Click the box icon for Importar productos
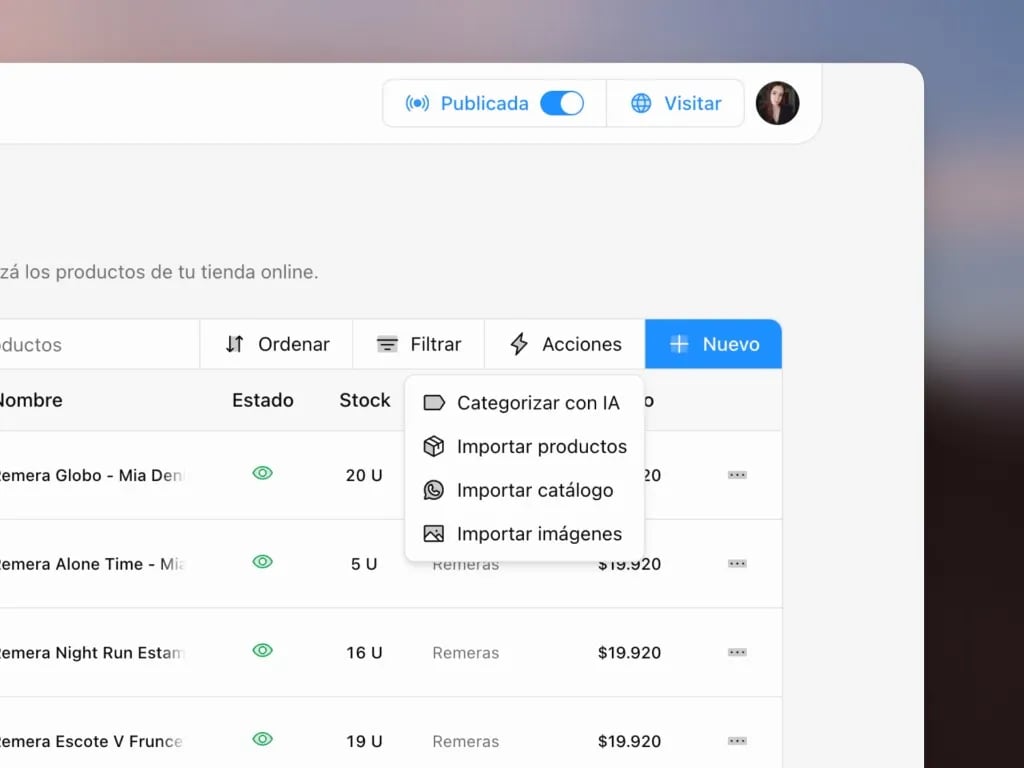This screenshot has height=768, width=1024. (434, 447)
